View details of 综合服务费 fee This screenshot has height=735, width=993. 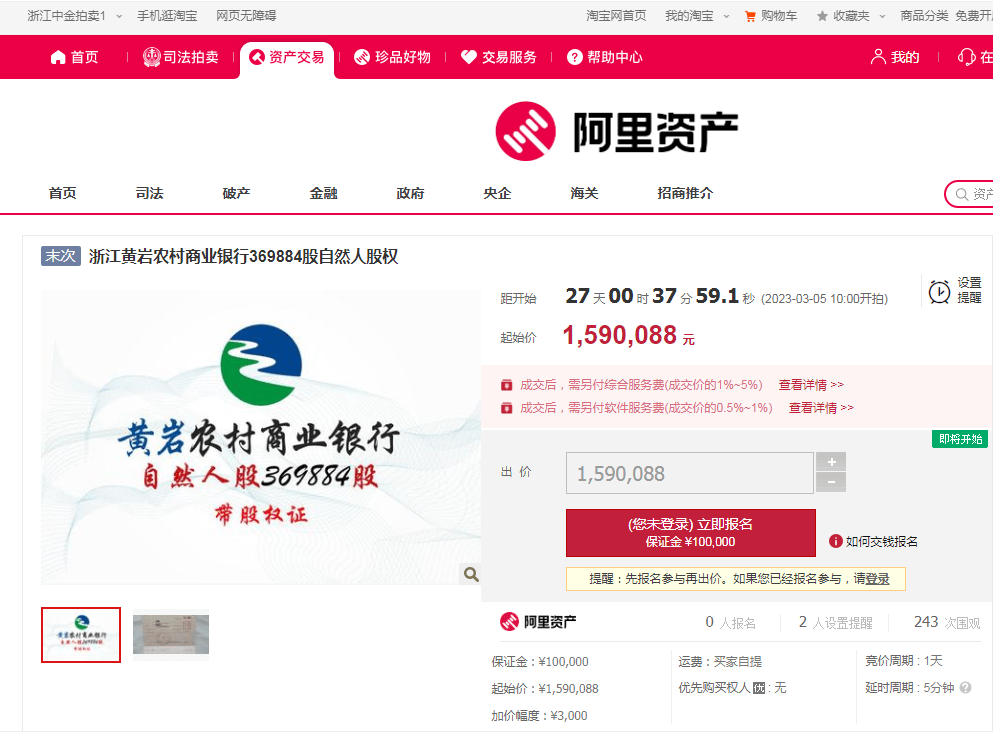tap(811, 385)
